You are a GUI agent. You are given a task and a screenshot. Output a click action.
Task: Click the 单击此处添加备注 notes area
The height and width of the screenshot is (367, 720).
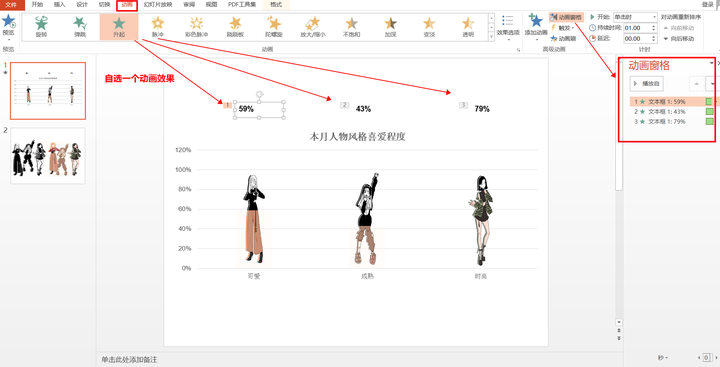point(129,360)
